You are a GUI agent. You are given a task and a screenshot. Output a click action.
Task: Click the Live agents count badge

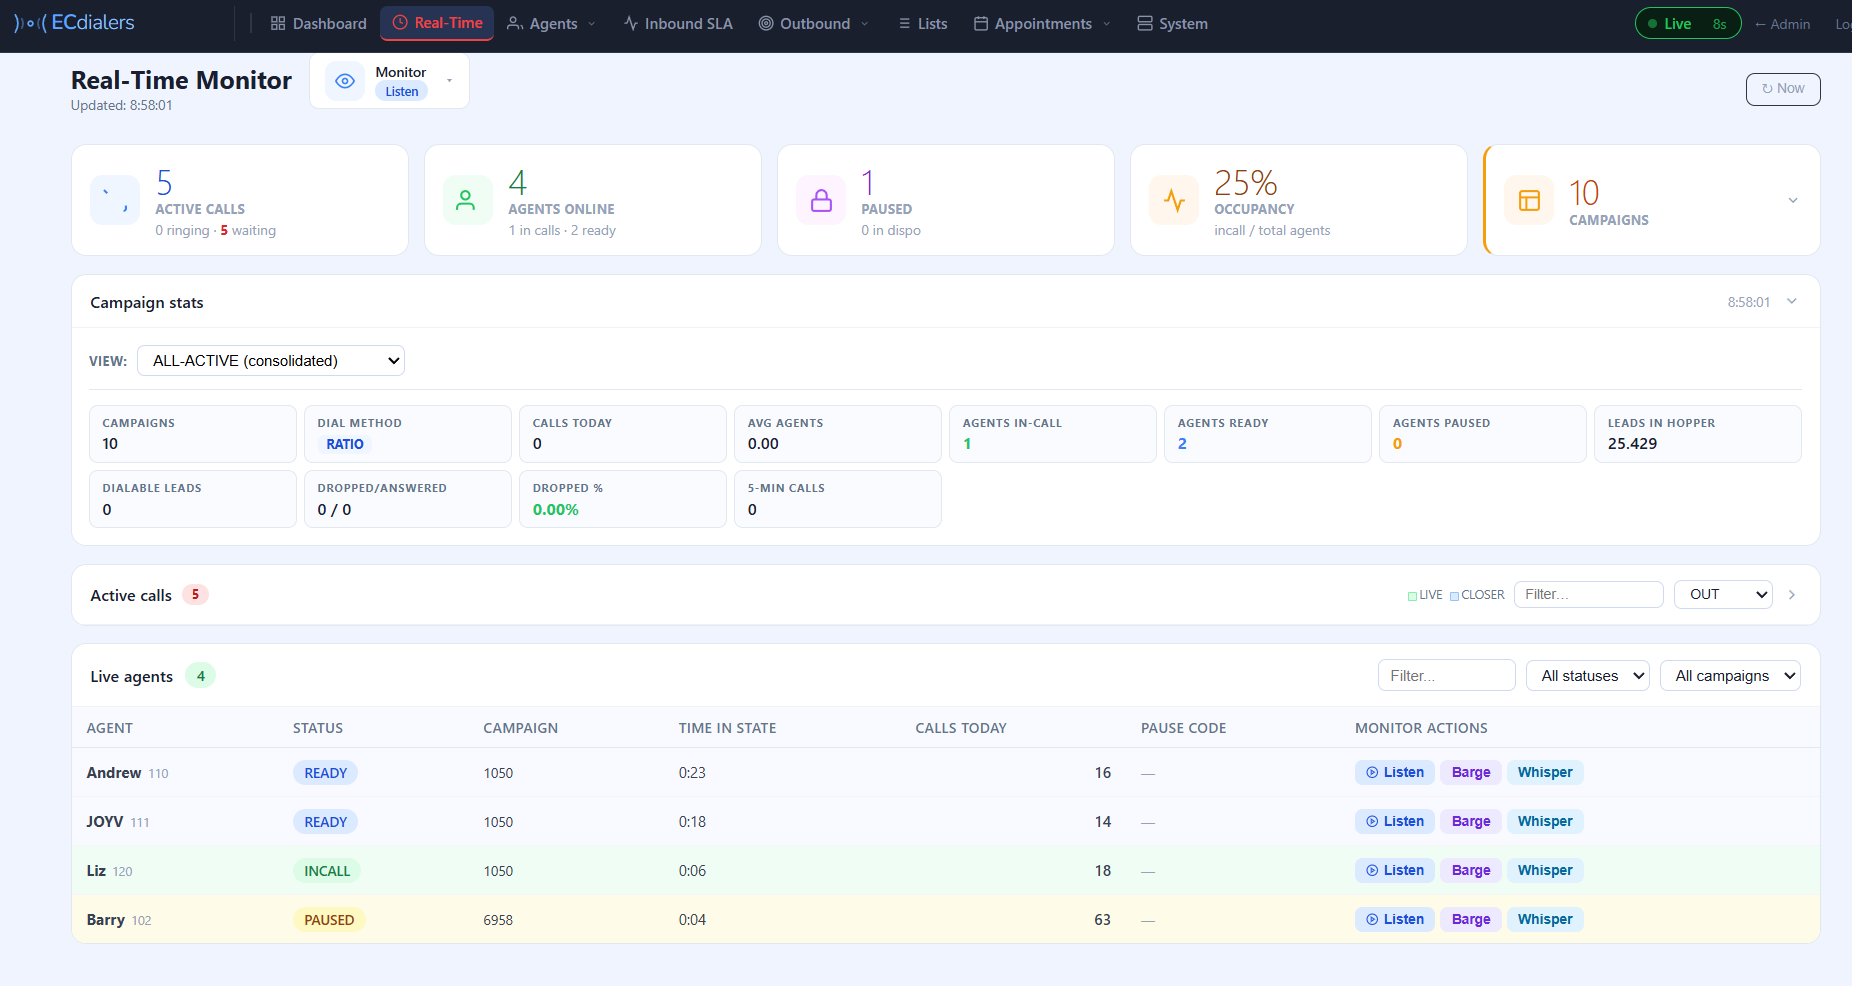pyautogui.click(x=201, y=676)
